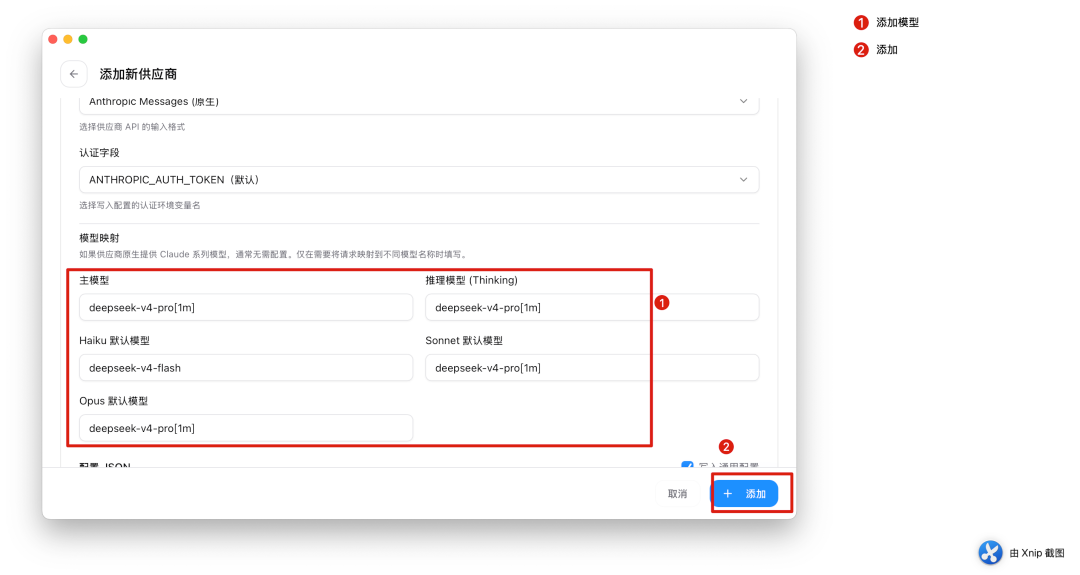The width and height of the screenshot is (1080, 575).
Task: Click the 取消 cancel button
Action: tap(677, 494)
